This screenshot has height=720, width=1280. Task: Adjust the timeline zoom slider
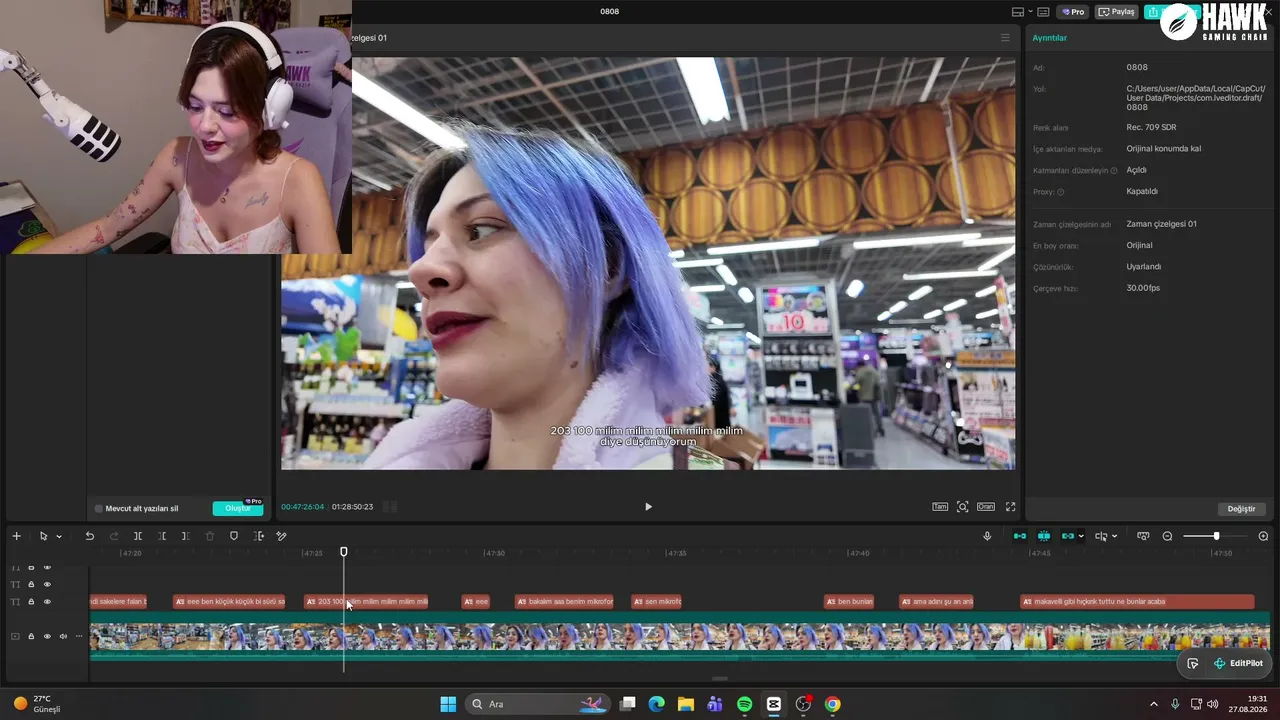coord(1216,536)
